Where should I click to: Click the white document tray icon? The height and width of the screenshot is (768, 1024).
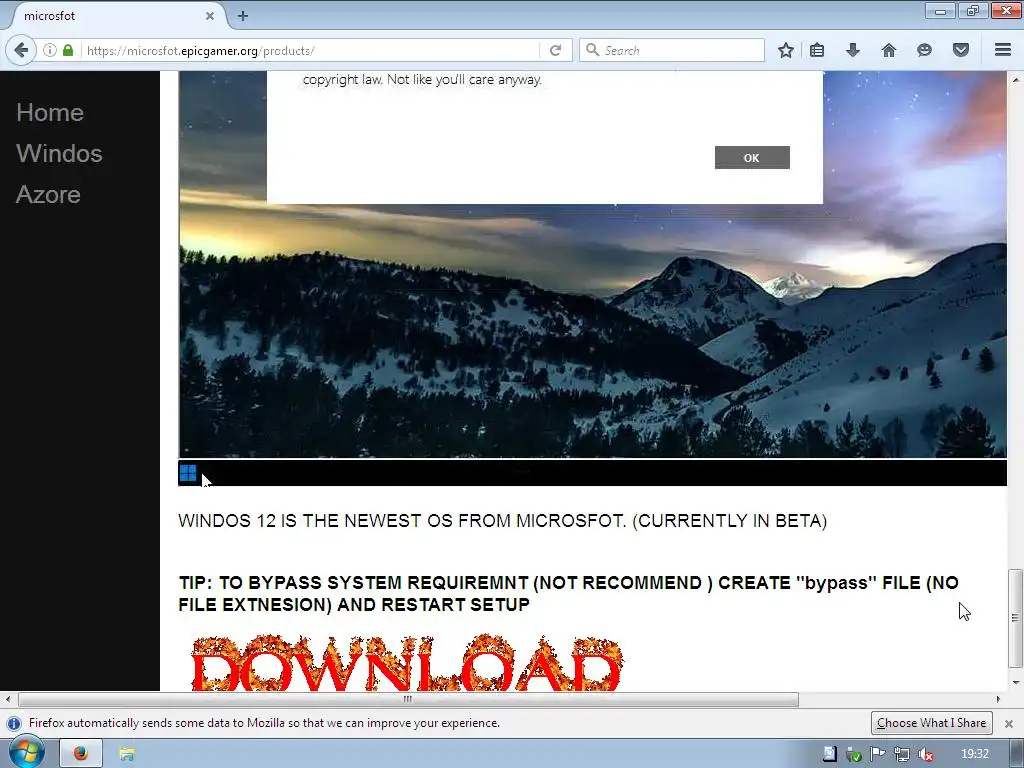pos(829,754)
